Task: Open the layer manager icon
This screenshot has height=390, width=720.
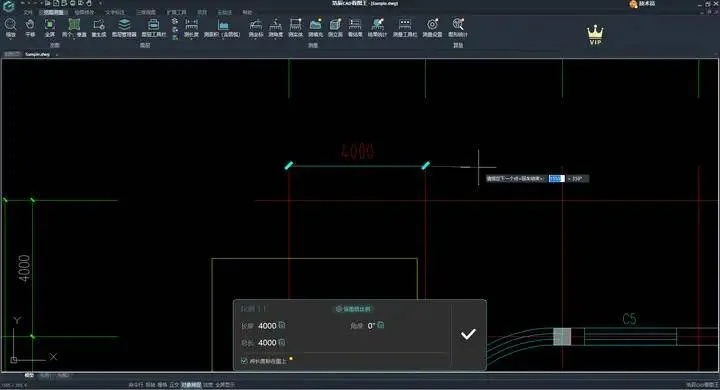Action: click(x=124, y=27)
